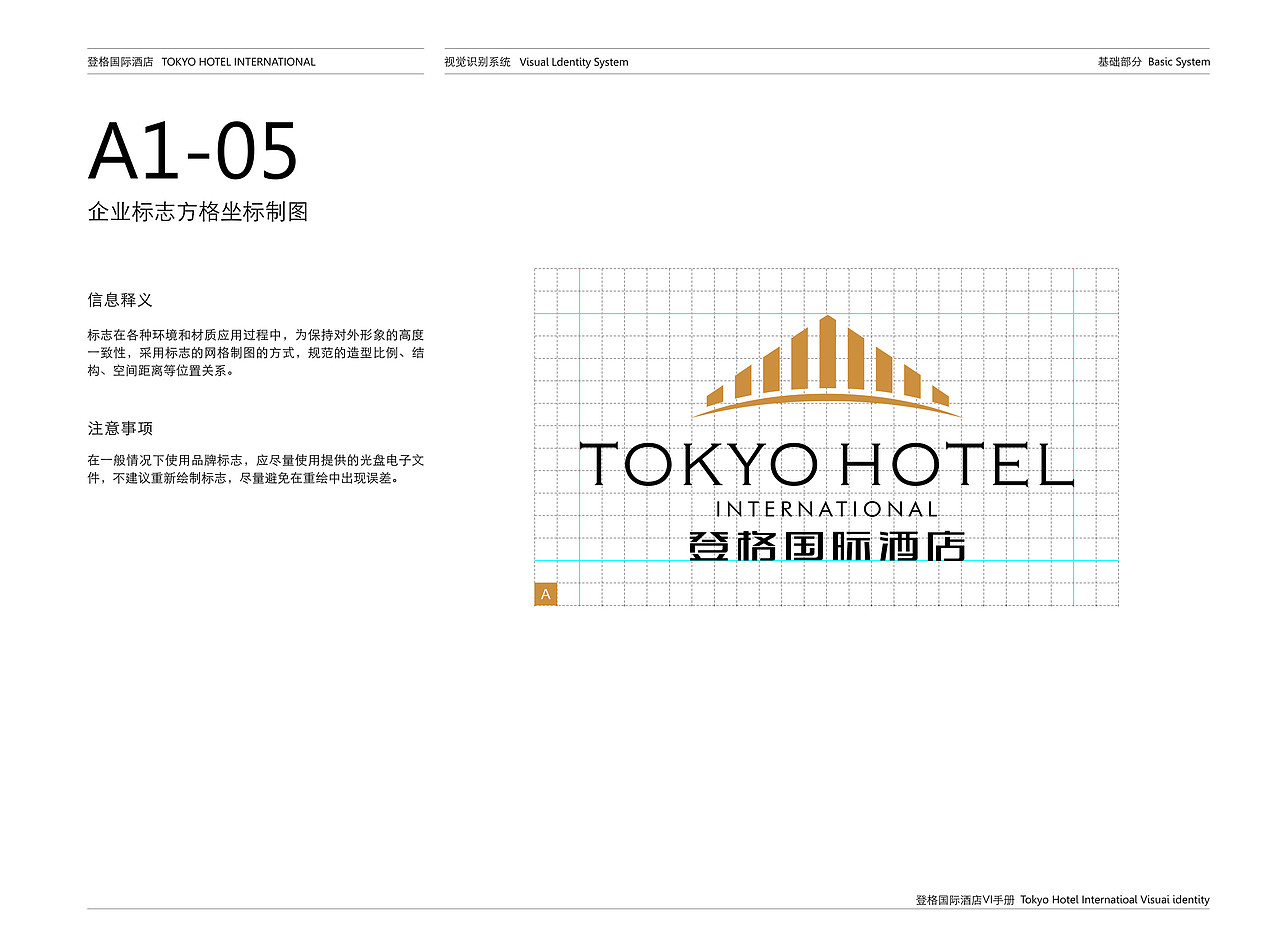Click header text '登格国际酒店 TOKYO HOTEL INTERNATIONAL'
The width and height of the screenshot is (1280, 943).
point(202,62)
